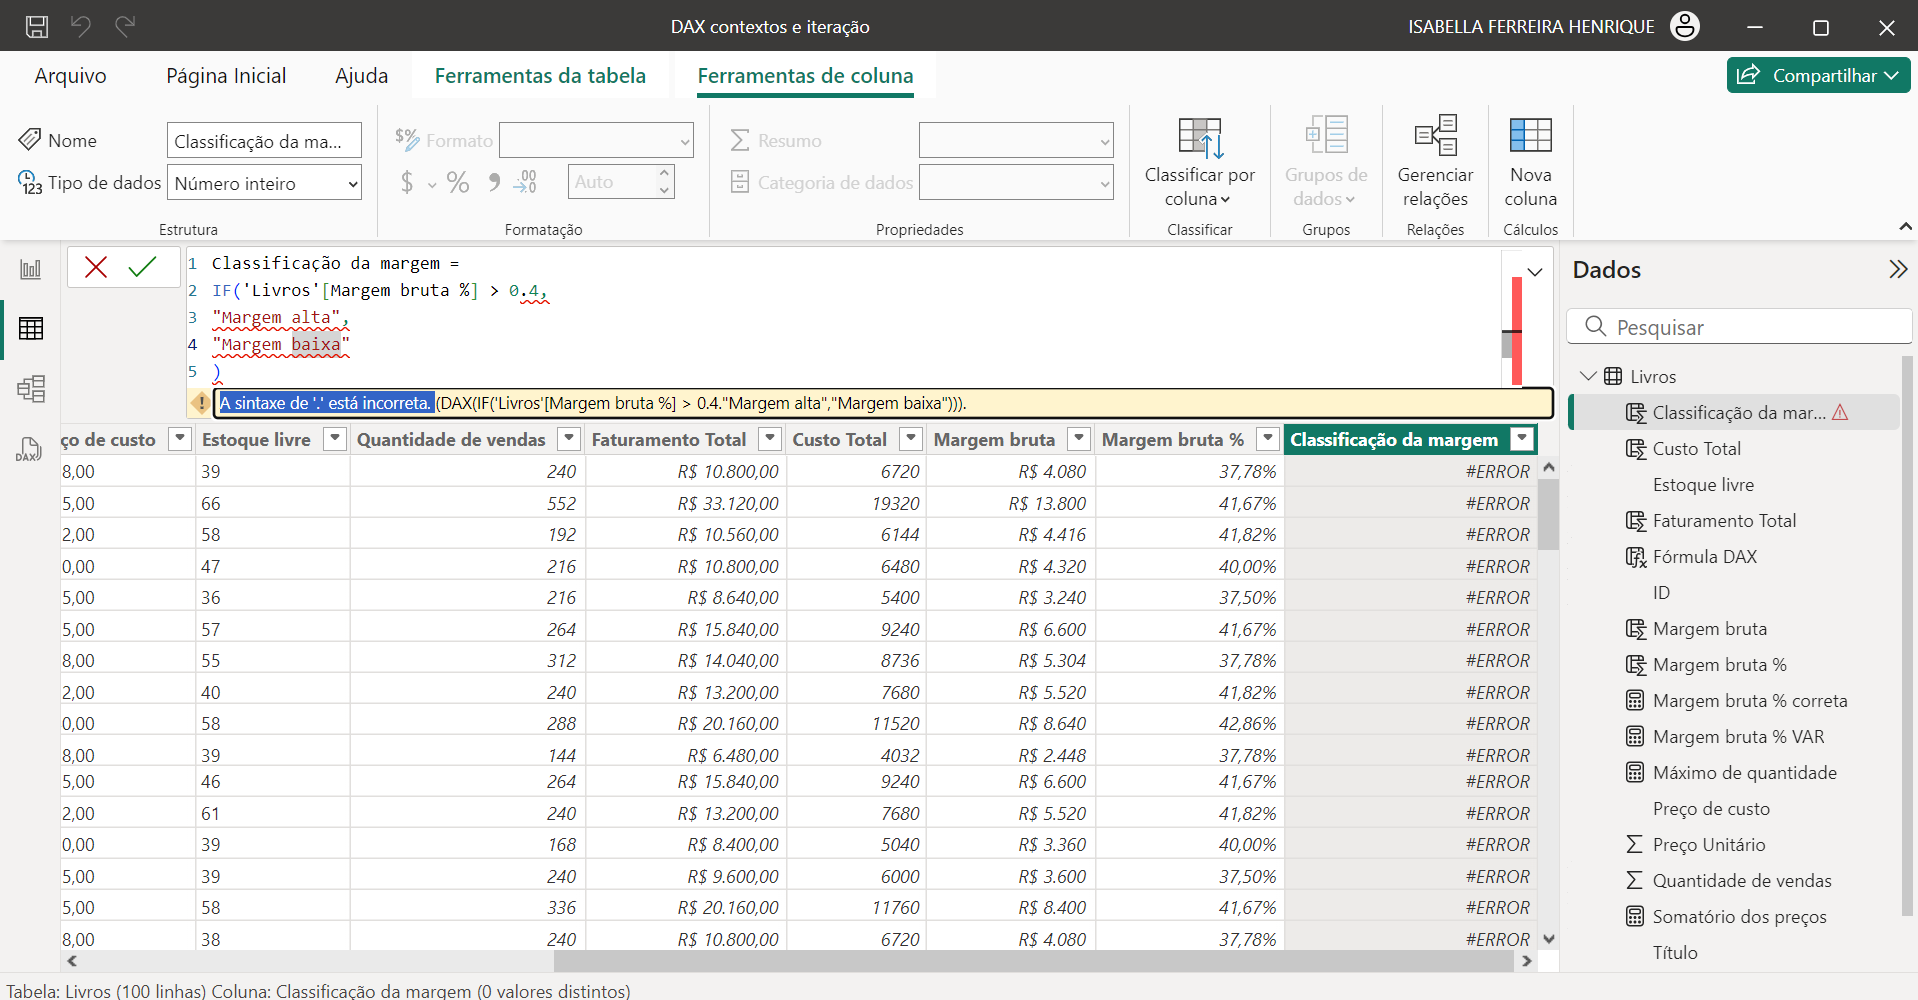1918x1000 pixels.
Task: Switch to Ferramentas da tabela tab
Action: click(540, 76)
